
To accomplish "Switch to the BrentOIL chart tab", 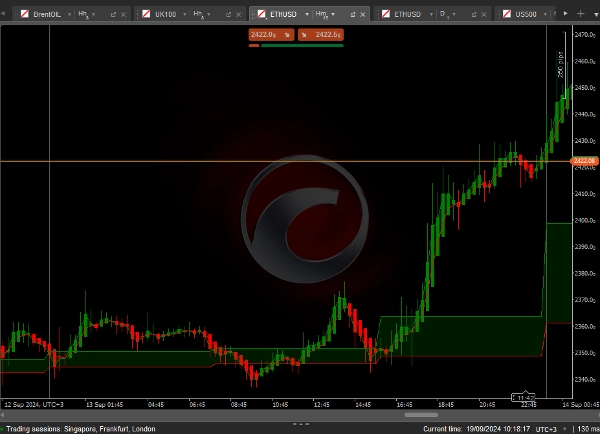I will point(46,15).
